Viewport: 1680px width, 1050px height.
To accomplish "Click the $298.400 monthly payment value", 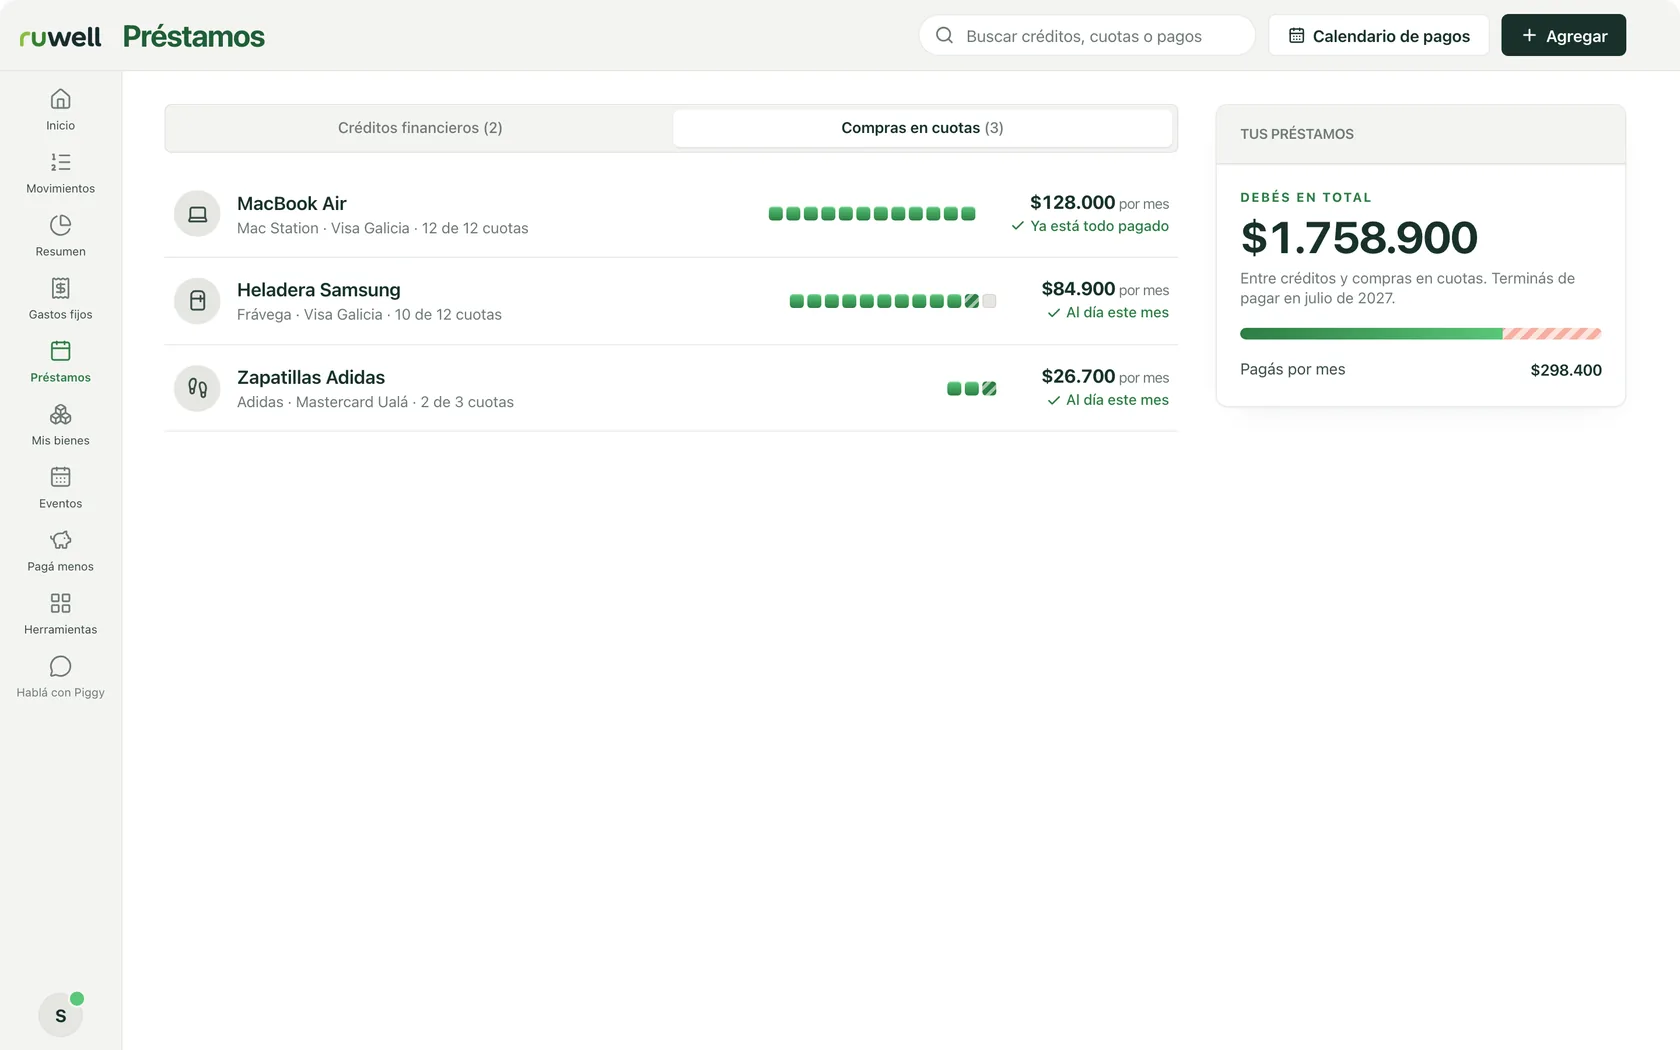I will pyautogui.click(x=1566, y=370).
